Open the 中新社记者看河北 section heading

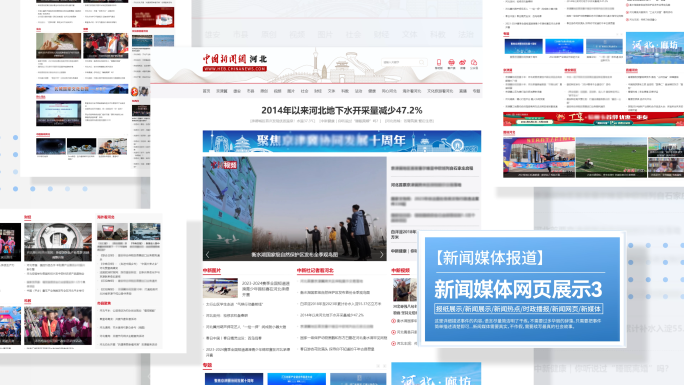[315, 270]
